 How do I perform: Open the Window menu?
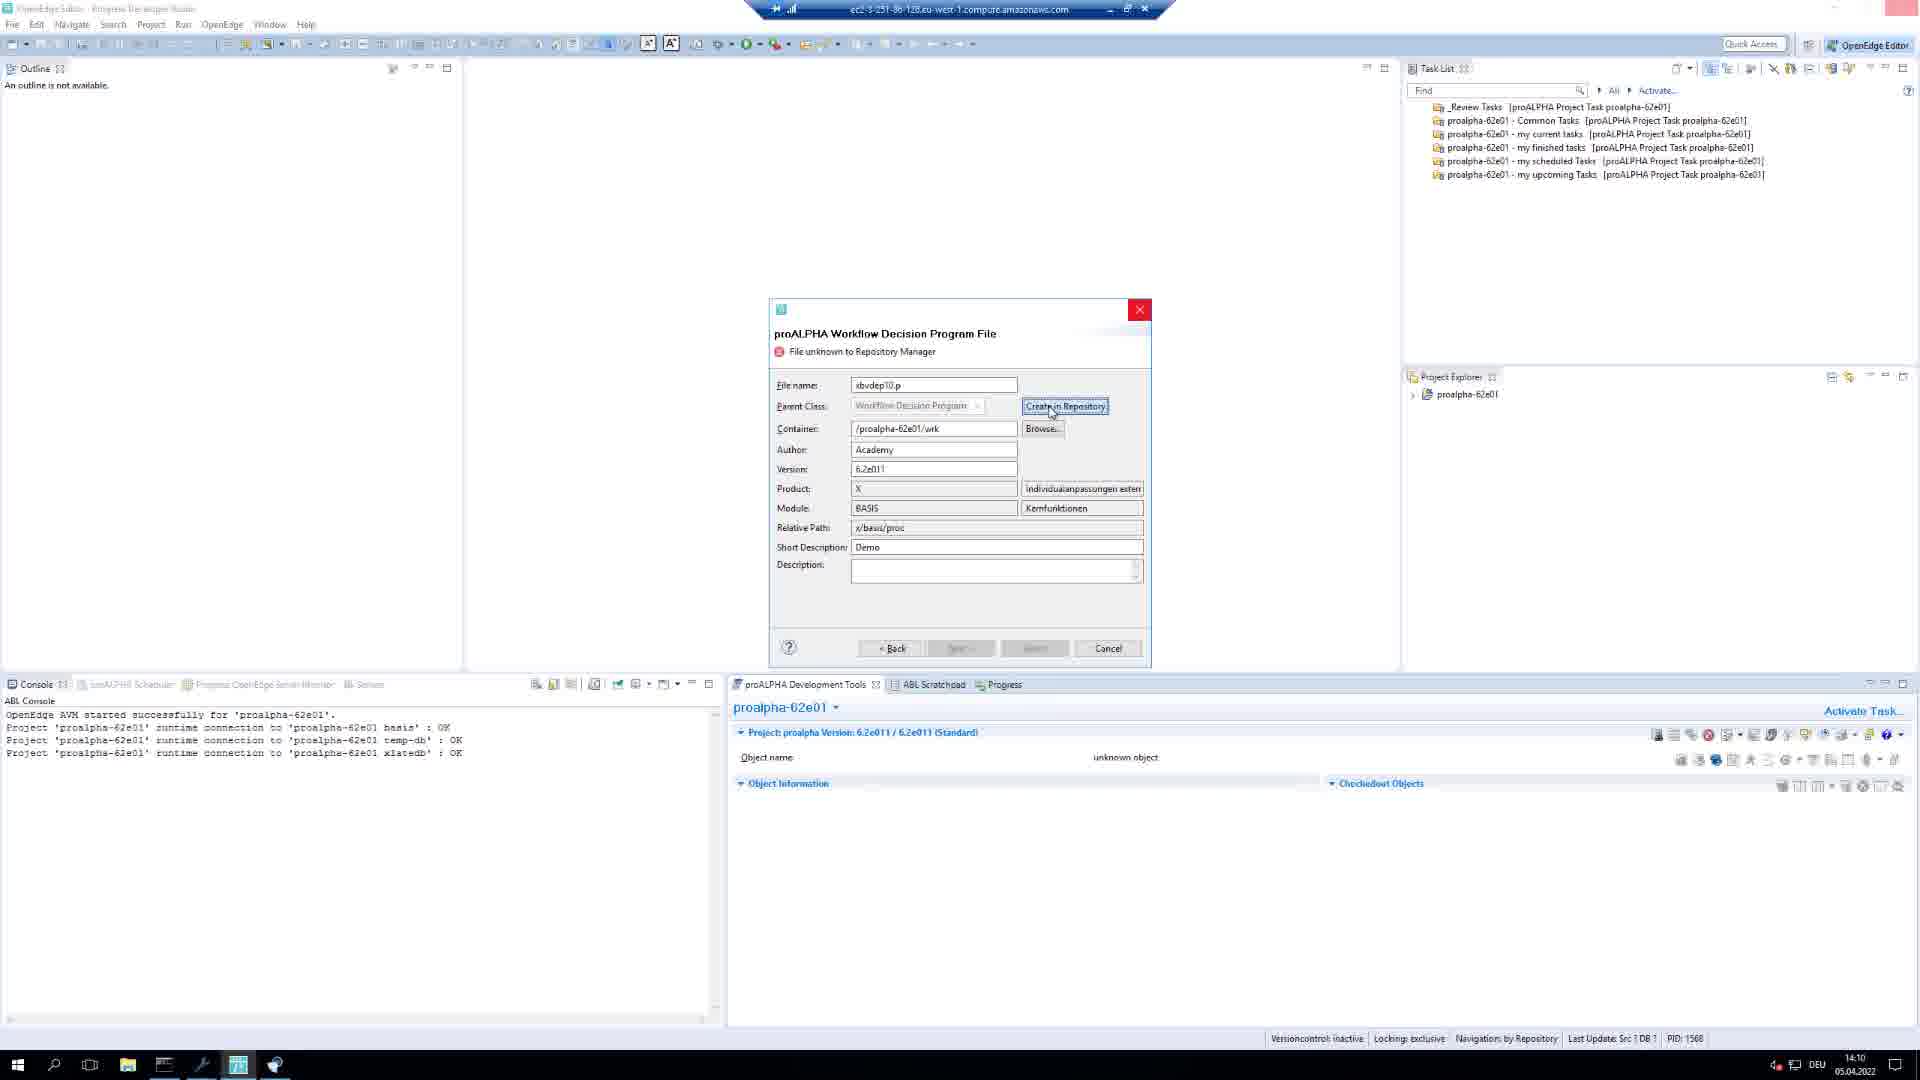(270, 25)
